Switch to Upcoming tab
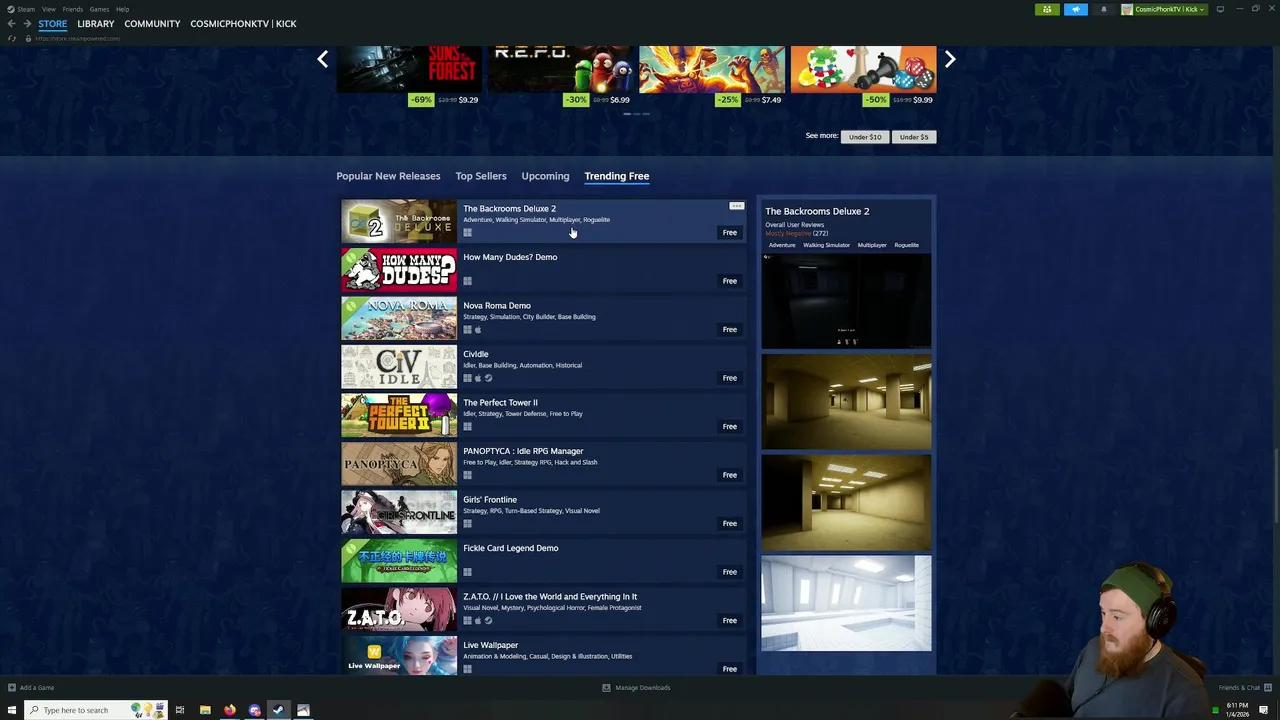 tap(545, 176)
